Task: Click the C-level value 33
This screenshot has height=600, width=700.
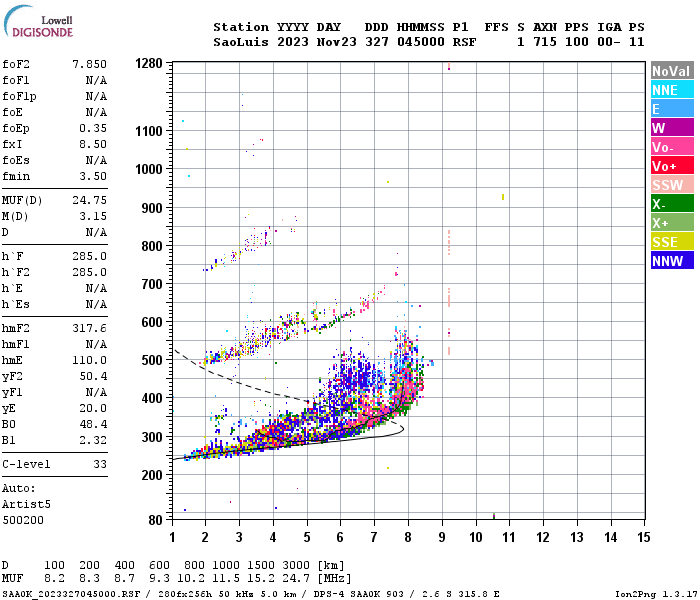Action: [100, 464]
